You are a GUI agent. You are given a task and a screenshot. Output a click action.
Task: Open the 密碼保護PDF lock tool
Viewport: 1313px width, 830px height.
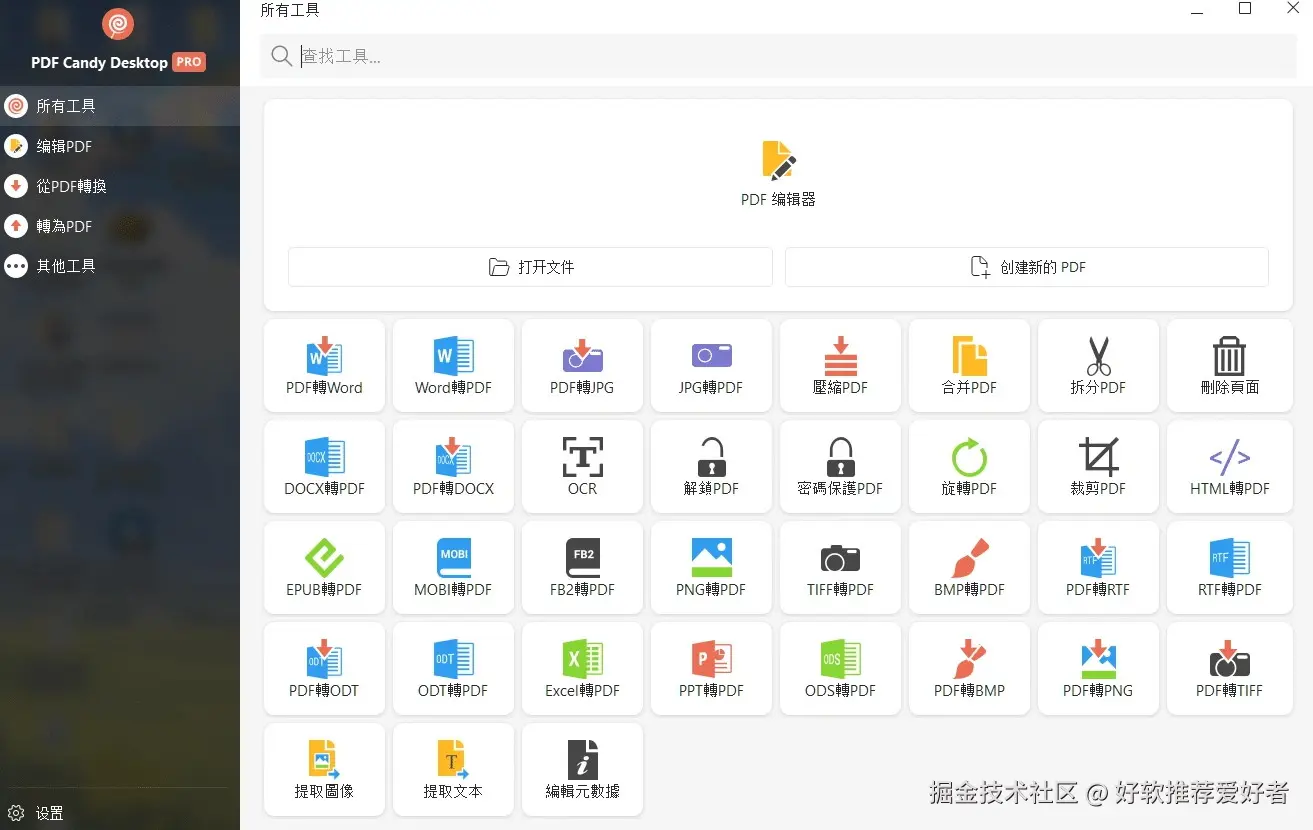tap(840, 466)
